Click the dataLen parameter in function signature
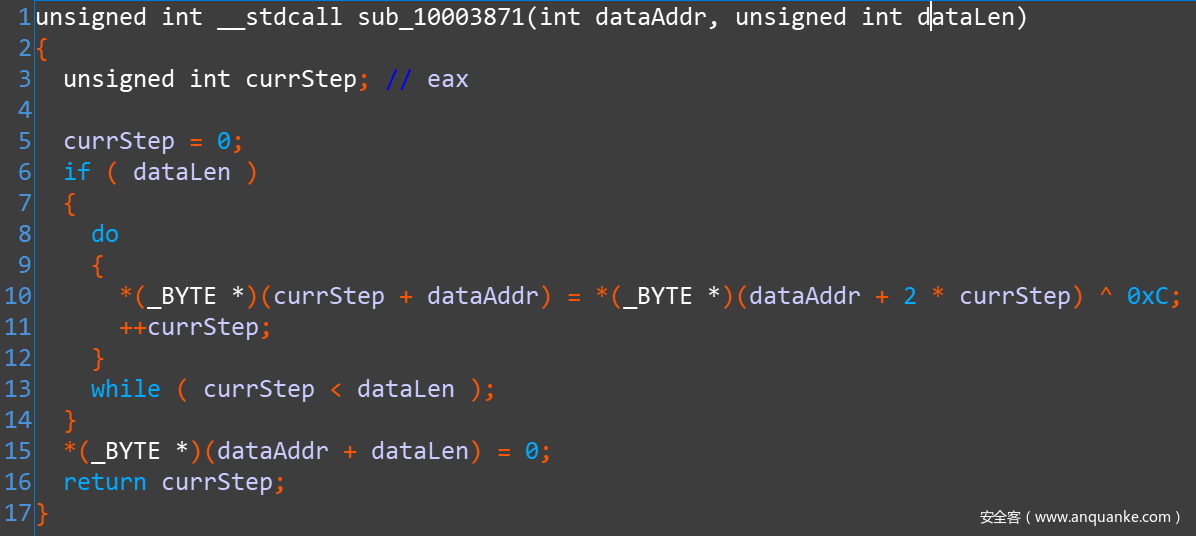This screenshot has width=1196, height=536. 966,18
